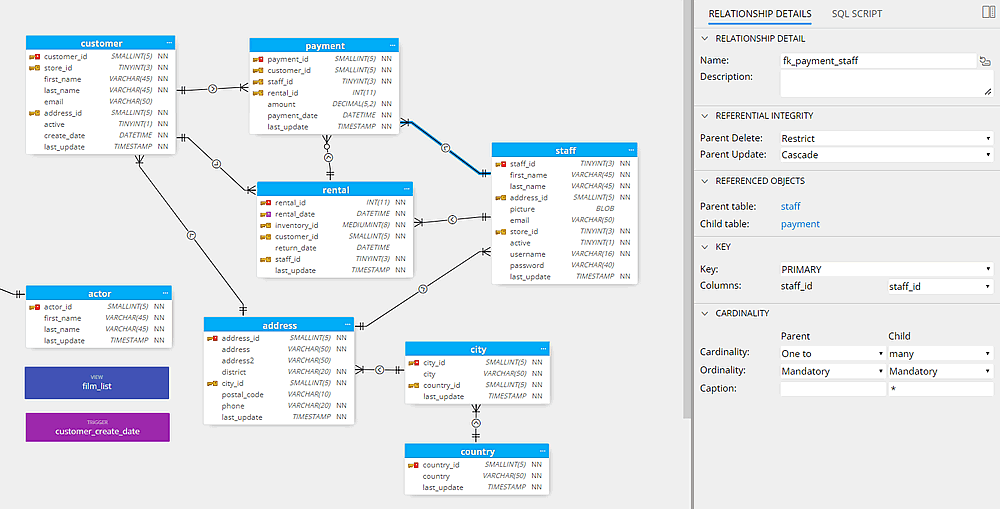Open the country table's three-dot menu

click(x=543, y=452)
